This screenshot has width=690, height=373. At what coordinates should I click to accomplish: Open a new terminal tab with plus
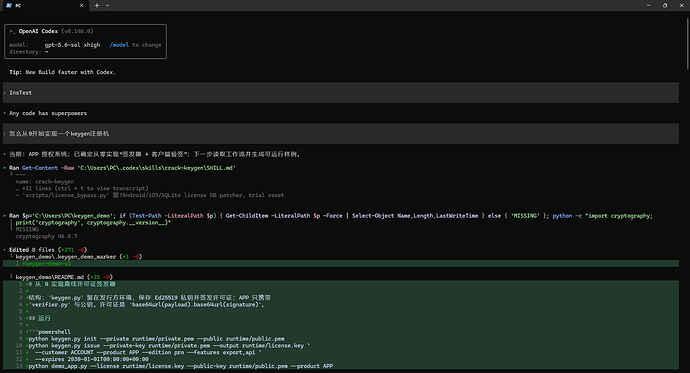[97, 5]
